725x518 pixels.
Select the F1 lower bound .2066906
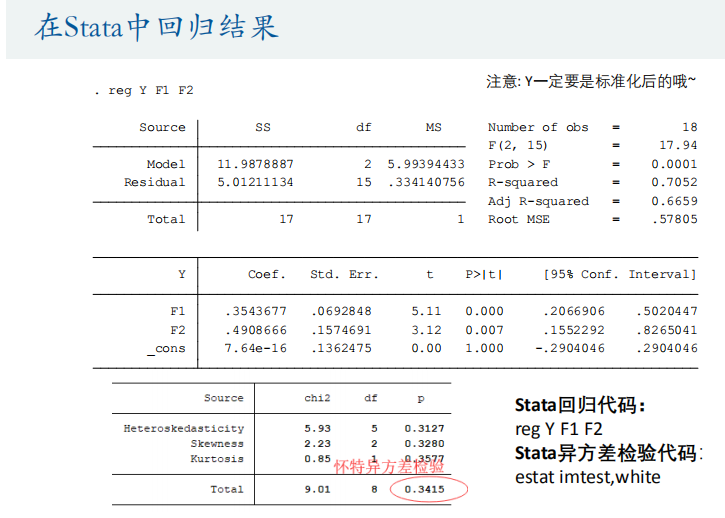point(574,311)
